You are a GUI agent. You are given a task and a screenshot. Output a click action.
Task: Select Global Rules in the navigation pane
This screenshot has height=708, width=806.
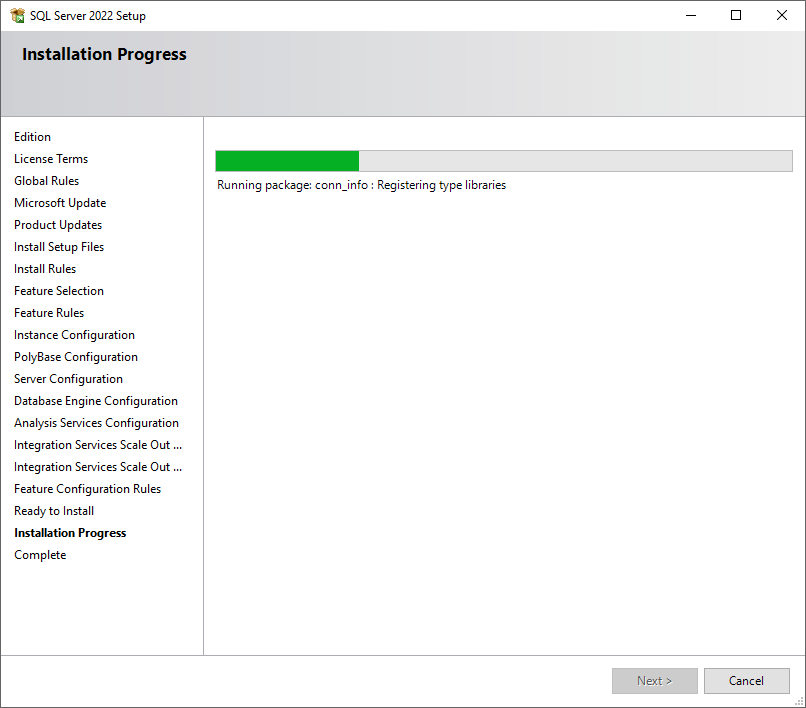(46, 180)
